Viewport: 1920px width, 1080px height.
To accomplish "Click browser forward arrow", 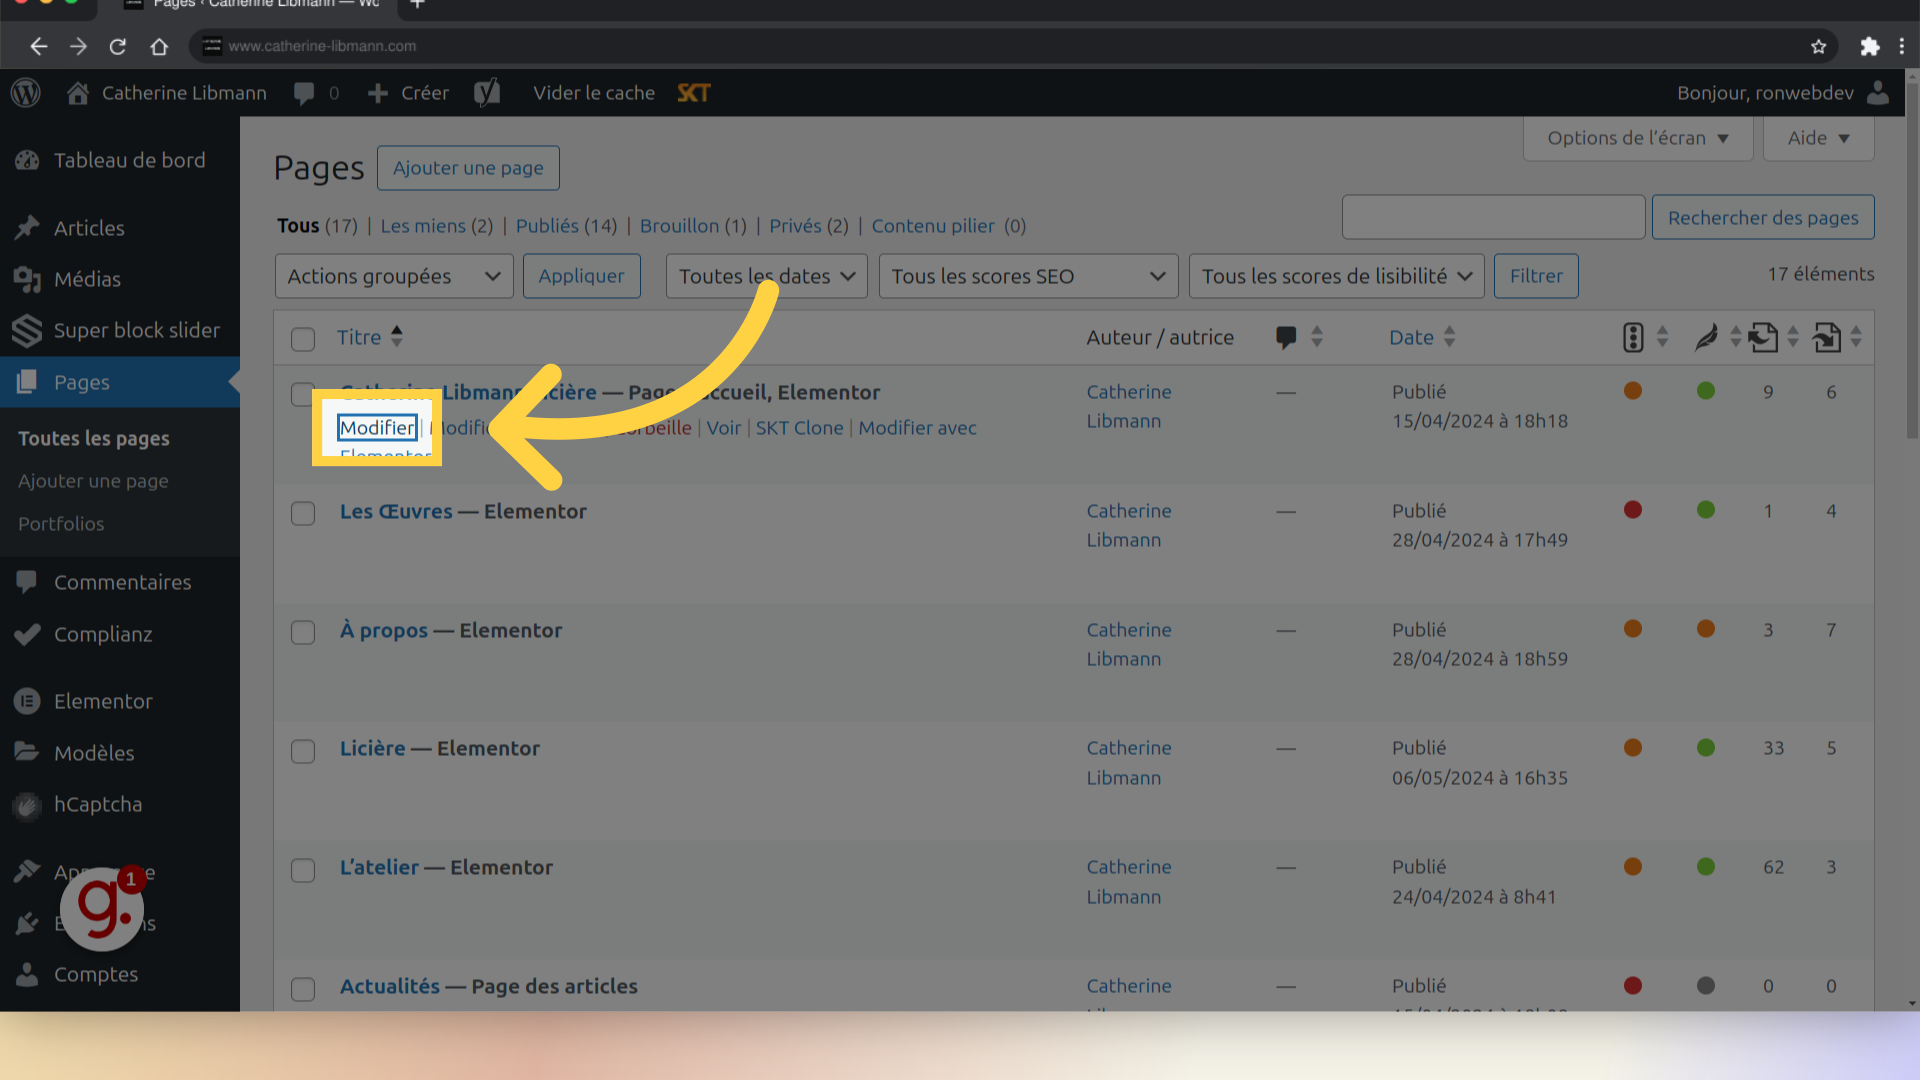I will (78, 46).
